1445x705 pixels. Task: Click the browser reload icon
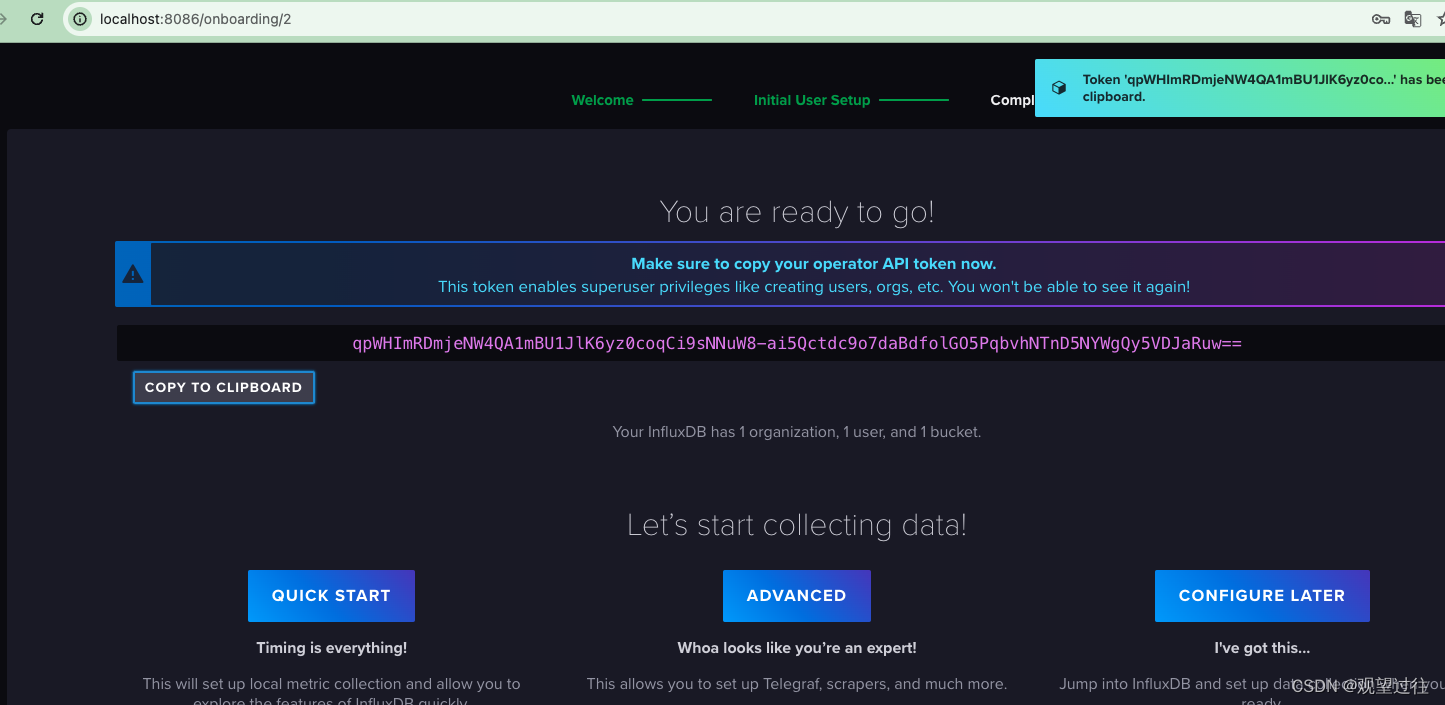coord(37,19)
